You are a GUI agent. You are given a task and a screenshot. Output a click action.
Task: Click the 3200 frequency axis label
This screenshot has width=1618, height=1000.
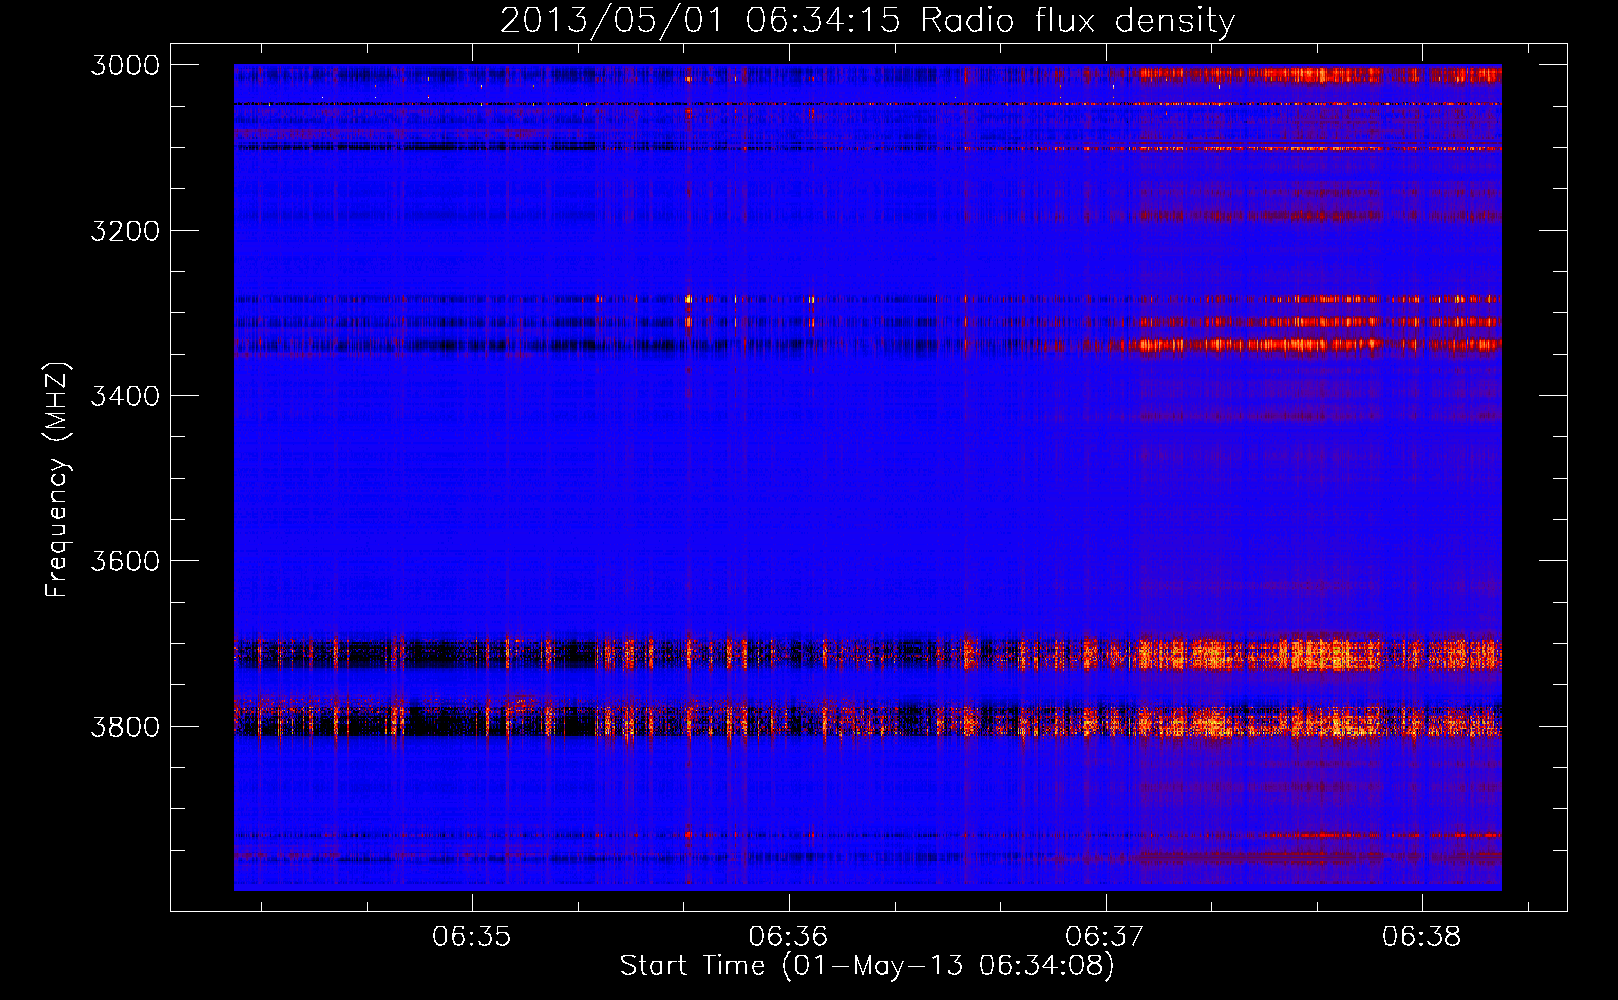click(125, 231)
